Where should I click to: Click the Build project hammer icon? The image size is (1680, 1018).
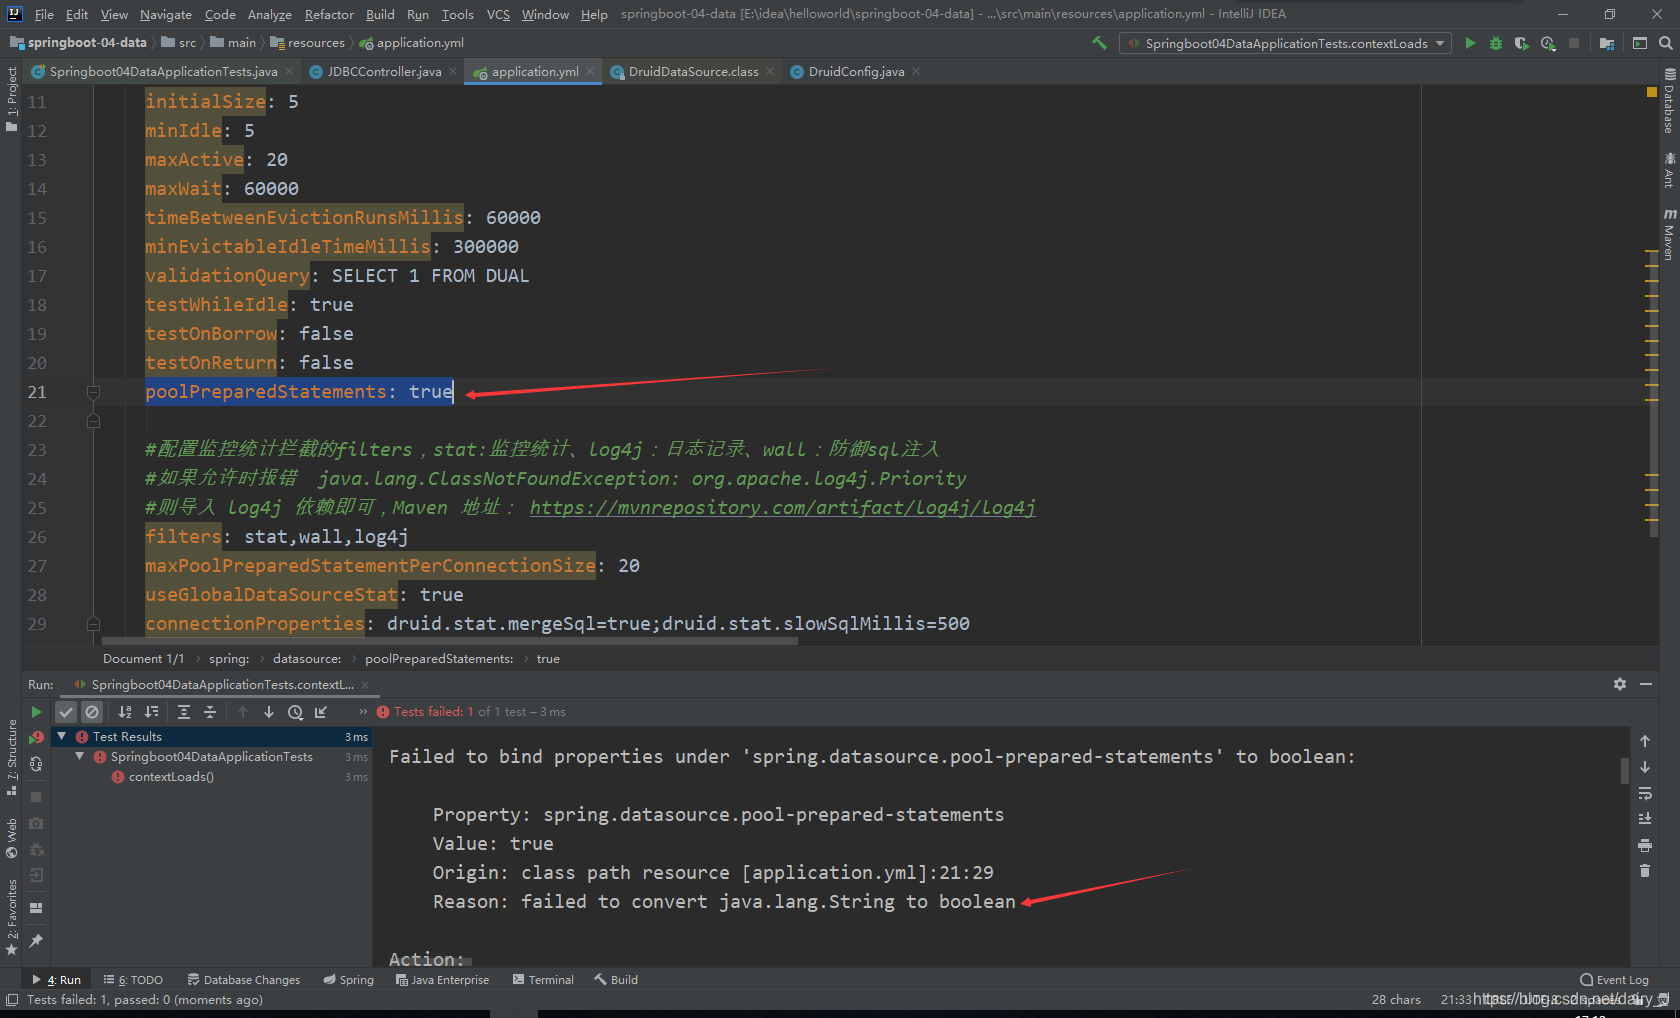tap(1099, 43)
